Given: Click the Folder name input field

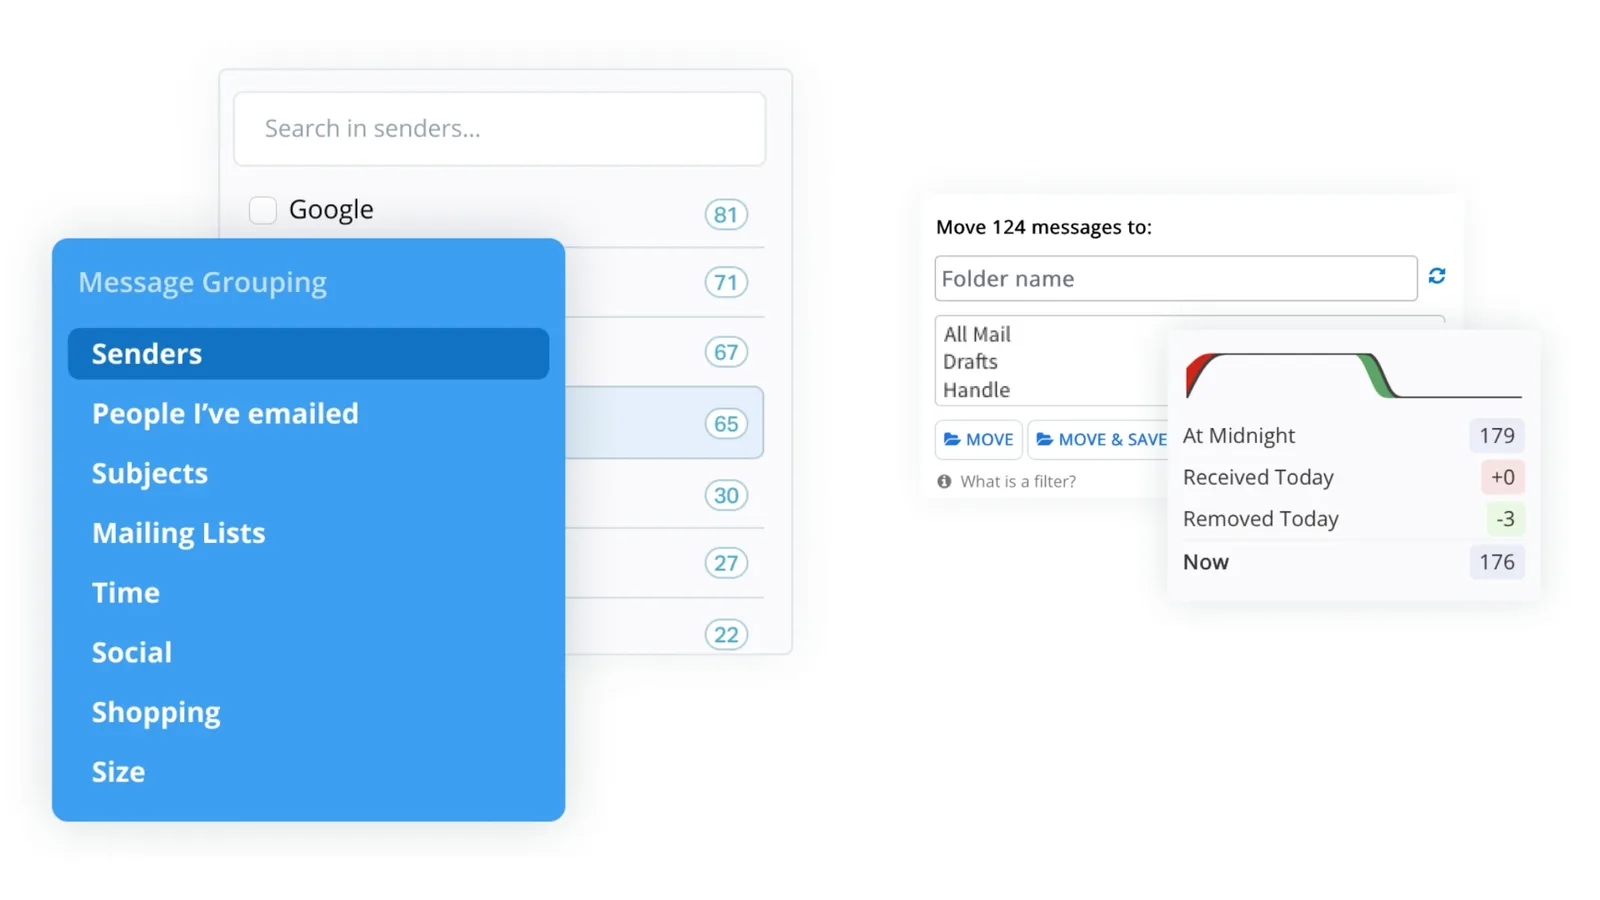Looking at the screenshot, I should tap(1176, 278).
